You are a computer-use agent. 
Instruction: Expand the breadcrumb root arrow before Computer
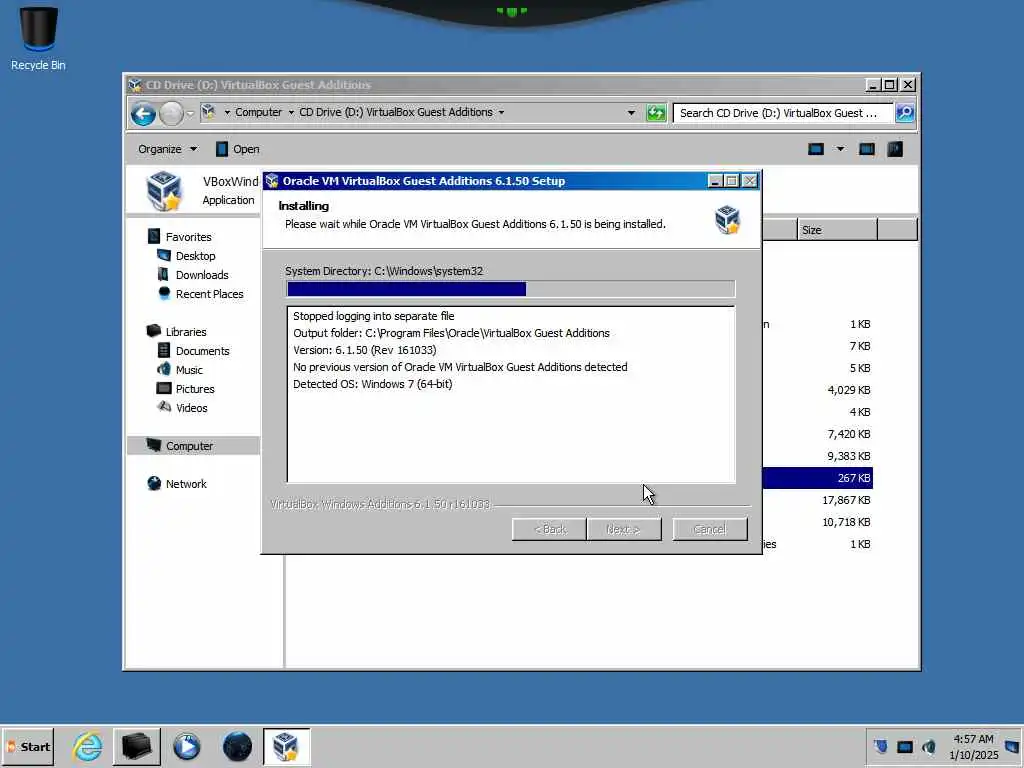[227, 112]
